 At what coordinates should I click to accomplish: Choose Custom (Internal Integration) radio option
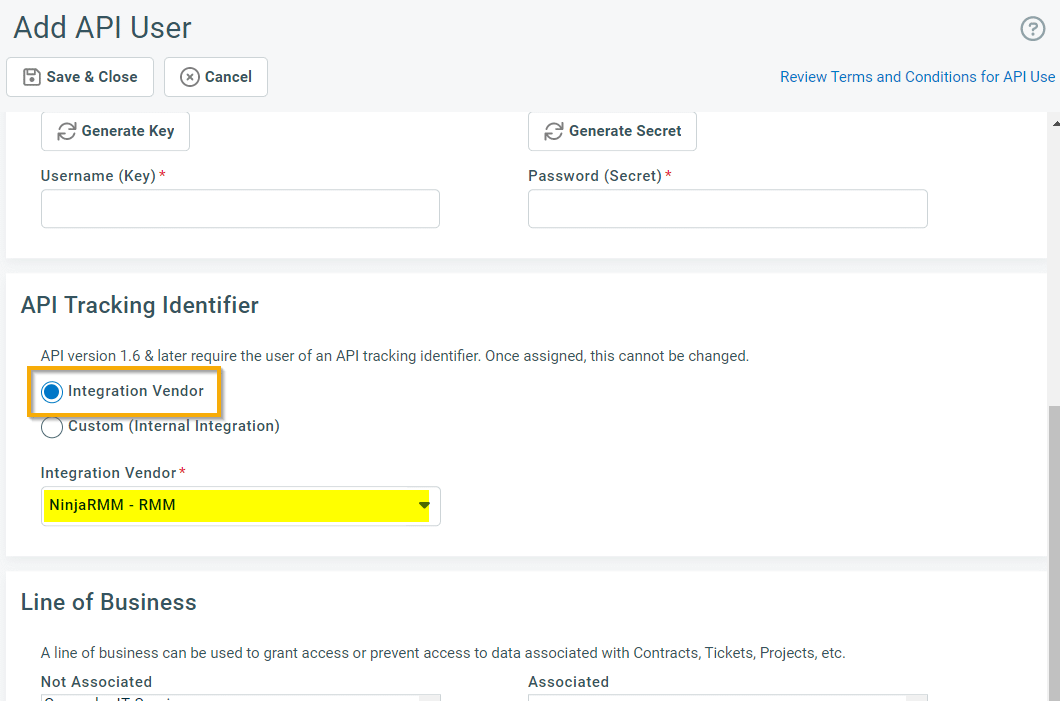tap(52, 427)
